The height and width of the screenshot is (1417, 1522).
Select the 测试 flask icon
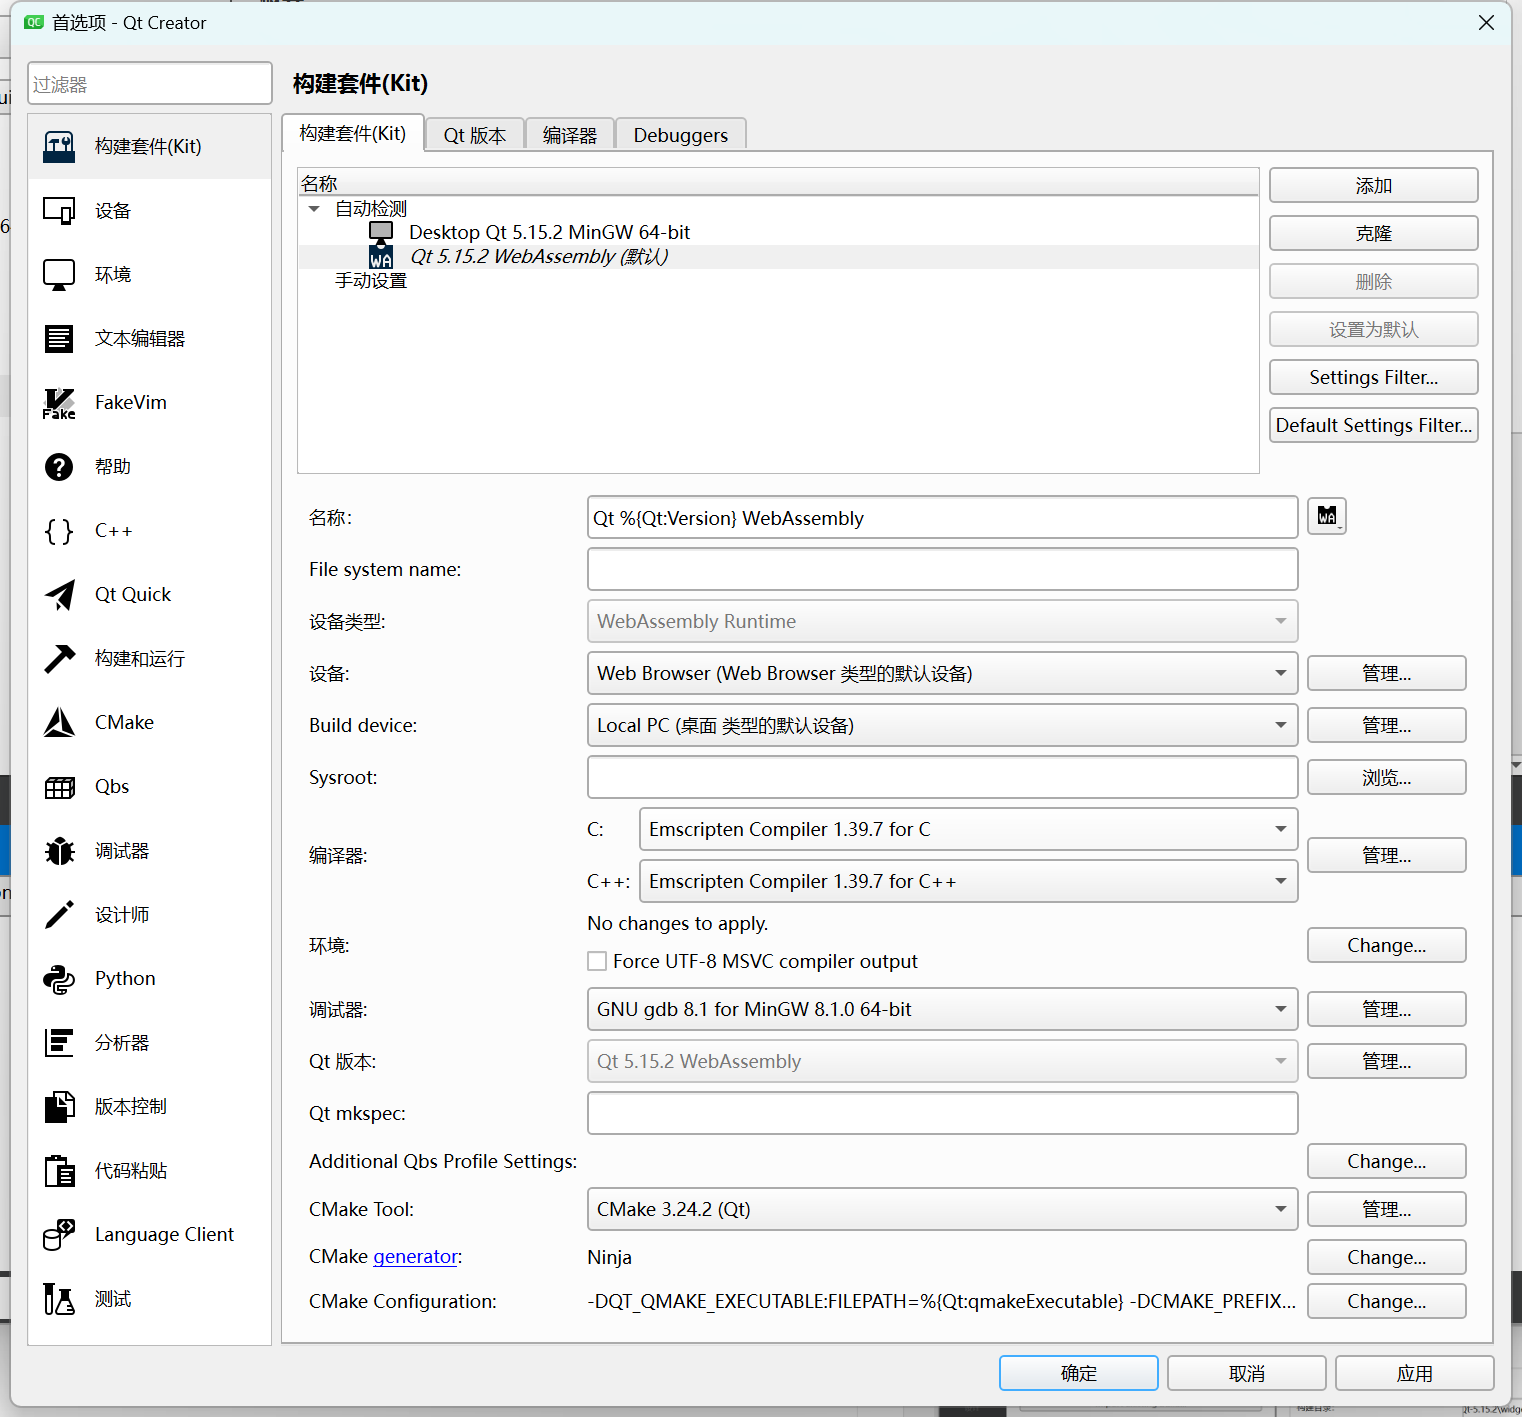59,1299
